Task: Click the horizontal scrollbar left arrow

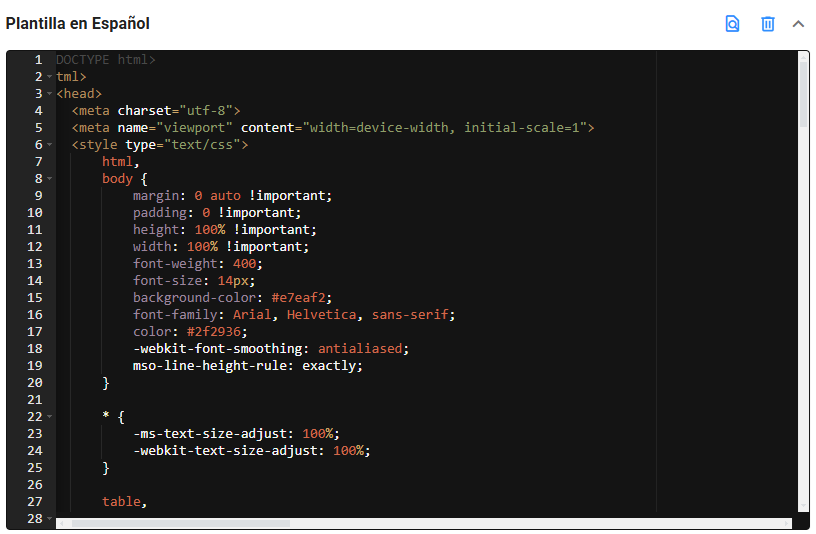Action: [x=61, y=523]
